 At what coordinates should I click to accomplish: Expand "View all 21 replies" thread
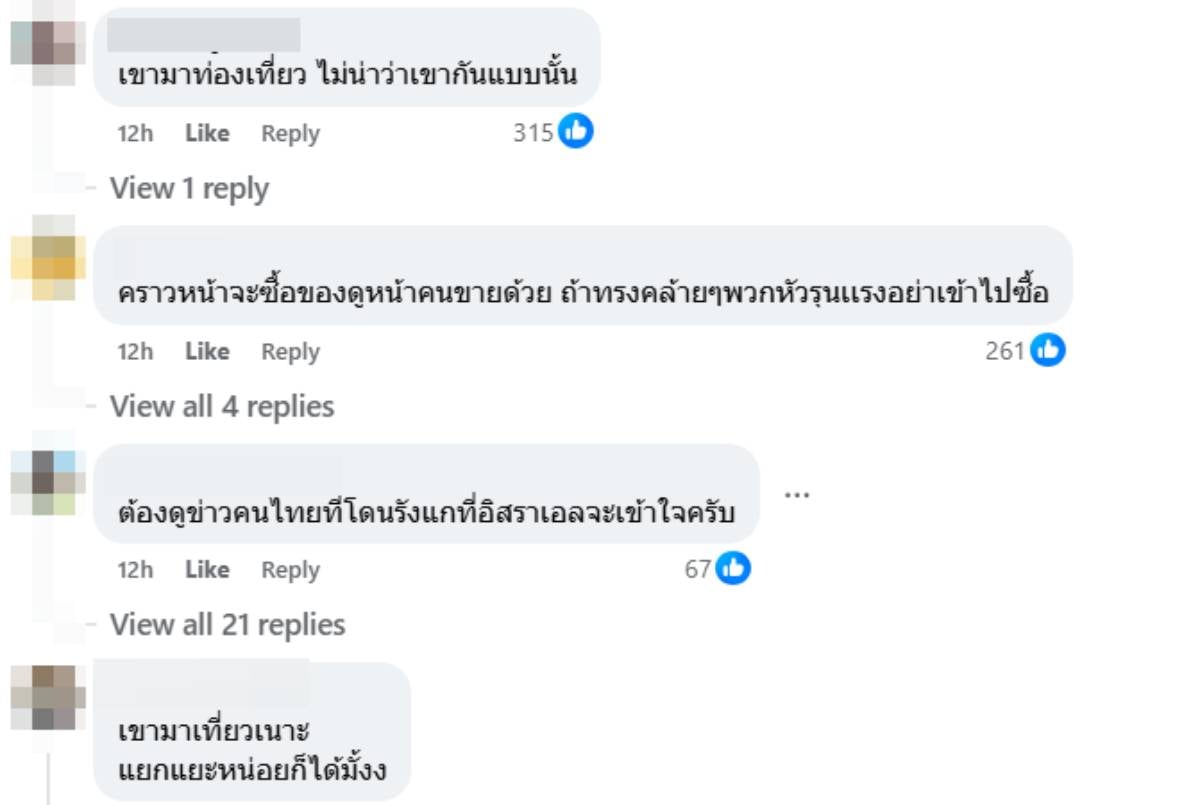point(227,625)
